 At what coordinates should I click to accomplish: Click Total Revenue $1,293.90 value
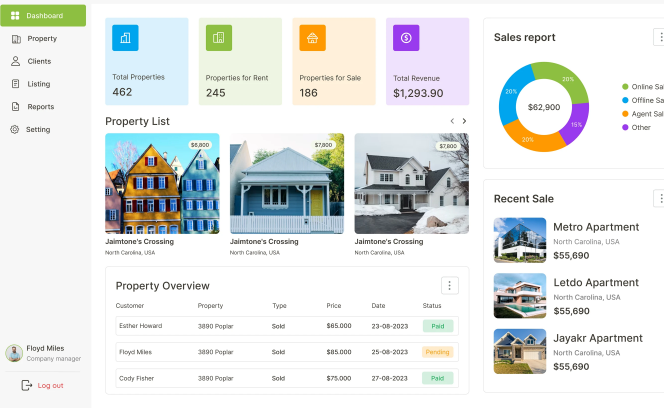coord(418,93)
